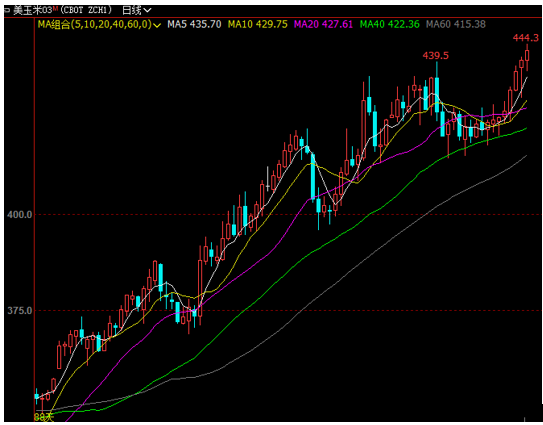Click the CBOT ZCH1 contract code
The image size is (543, 425).
pos(86,10)
